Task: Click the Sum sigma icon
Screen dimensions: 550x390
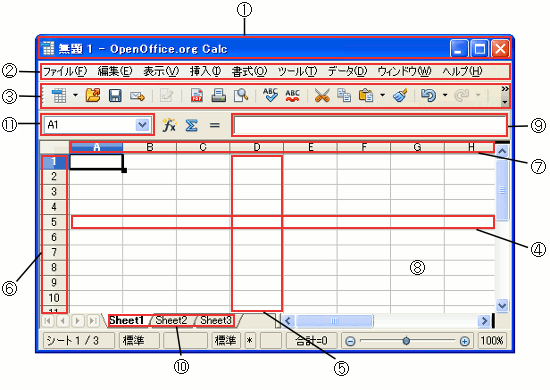Action: pos(191,125)
